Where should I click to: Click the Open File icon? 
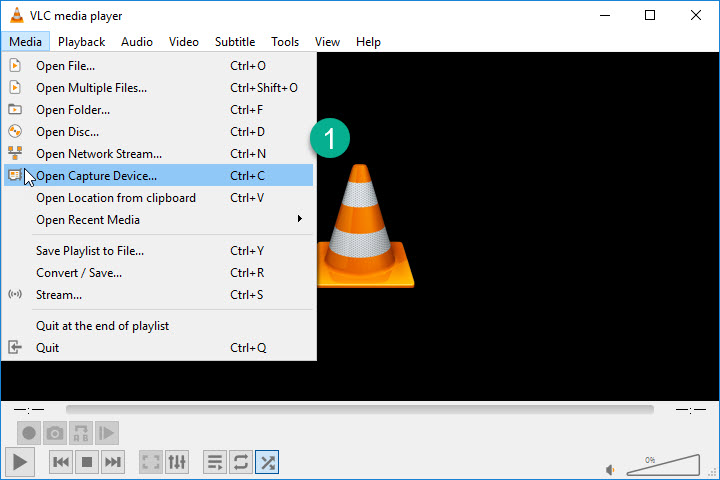[x=15, y=65]
